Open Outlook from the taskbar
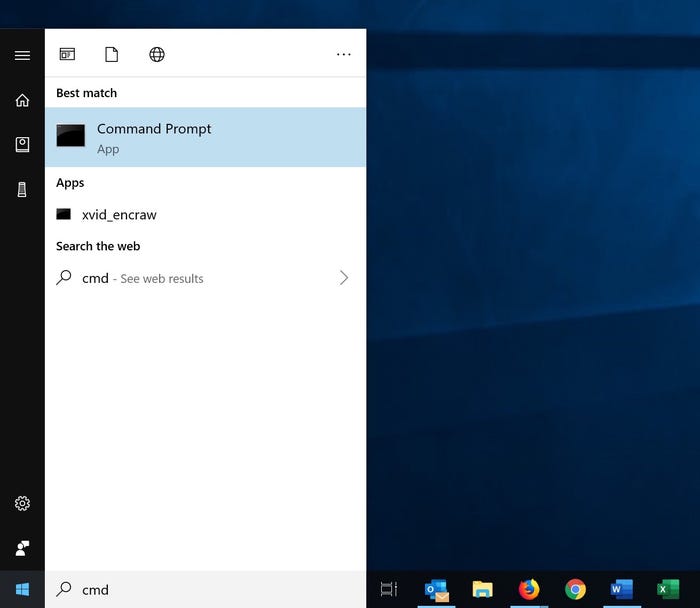This screenshot has width=700, height=608. (x=436, y=589)
